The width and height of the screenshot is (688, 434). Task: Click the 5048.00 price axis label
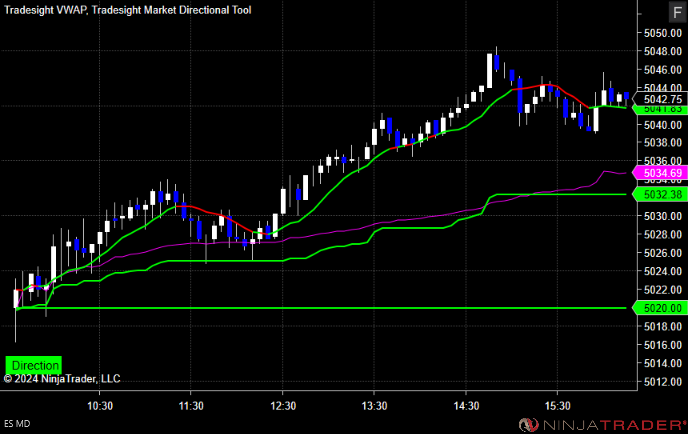(x=663, y=51)
